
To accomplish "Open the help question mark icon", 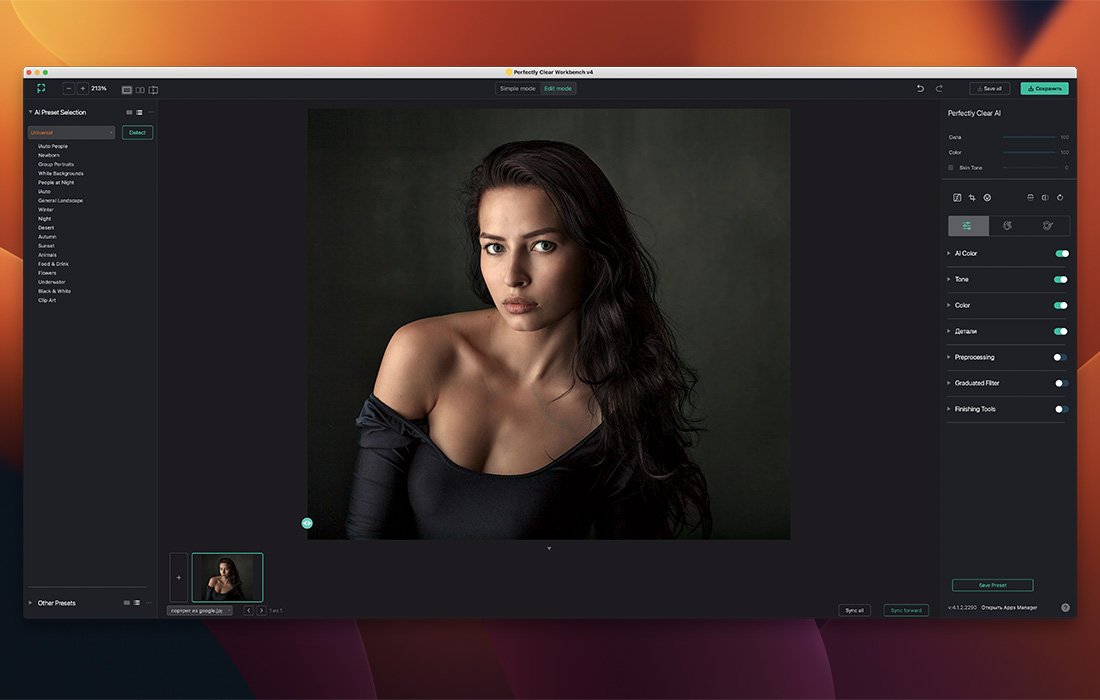I will pyautogui.click(x=1065, y=607).
